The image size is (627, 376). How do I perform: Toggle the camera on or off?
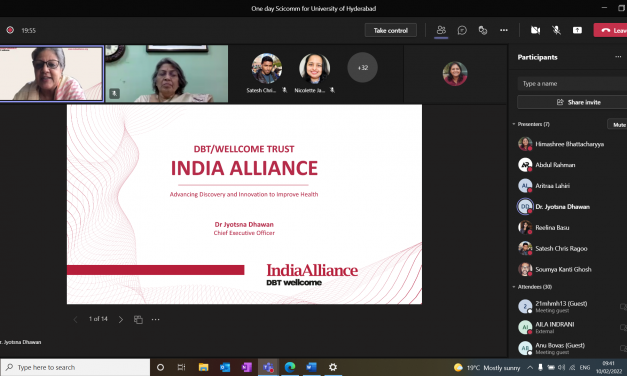click(535, 30)
